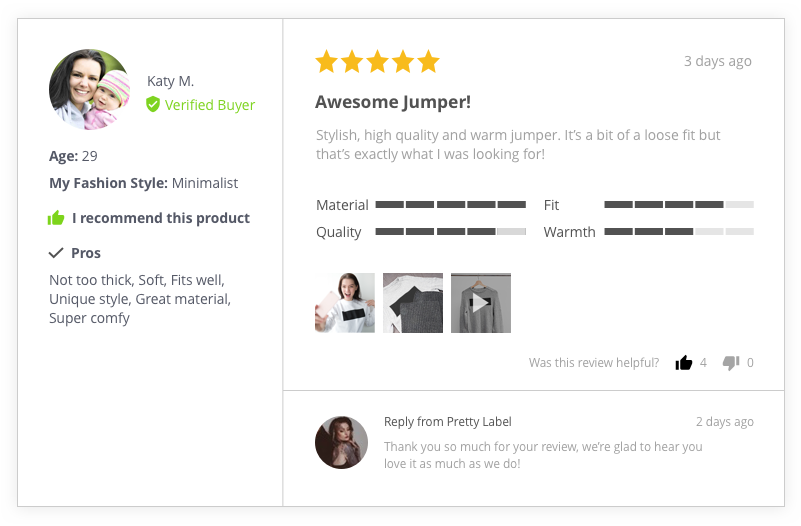Click Katy M. profile picture
Image resolution: width=801 pixels, height=526 pixels.
pos(89,89)
